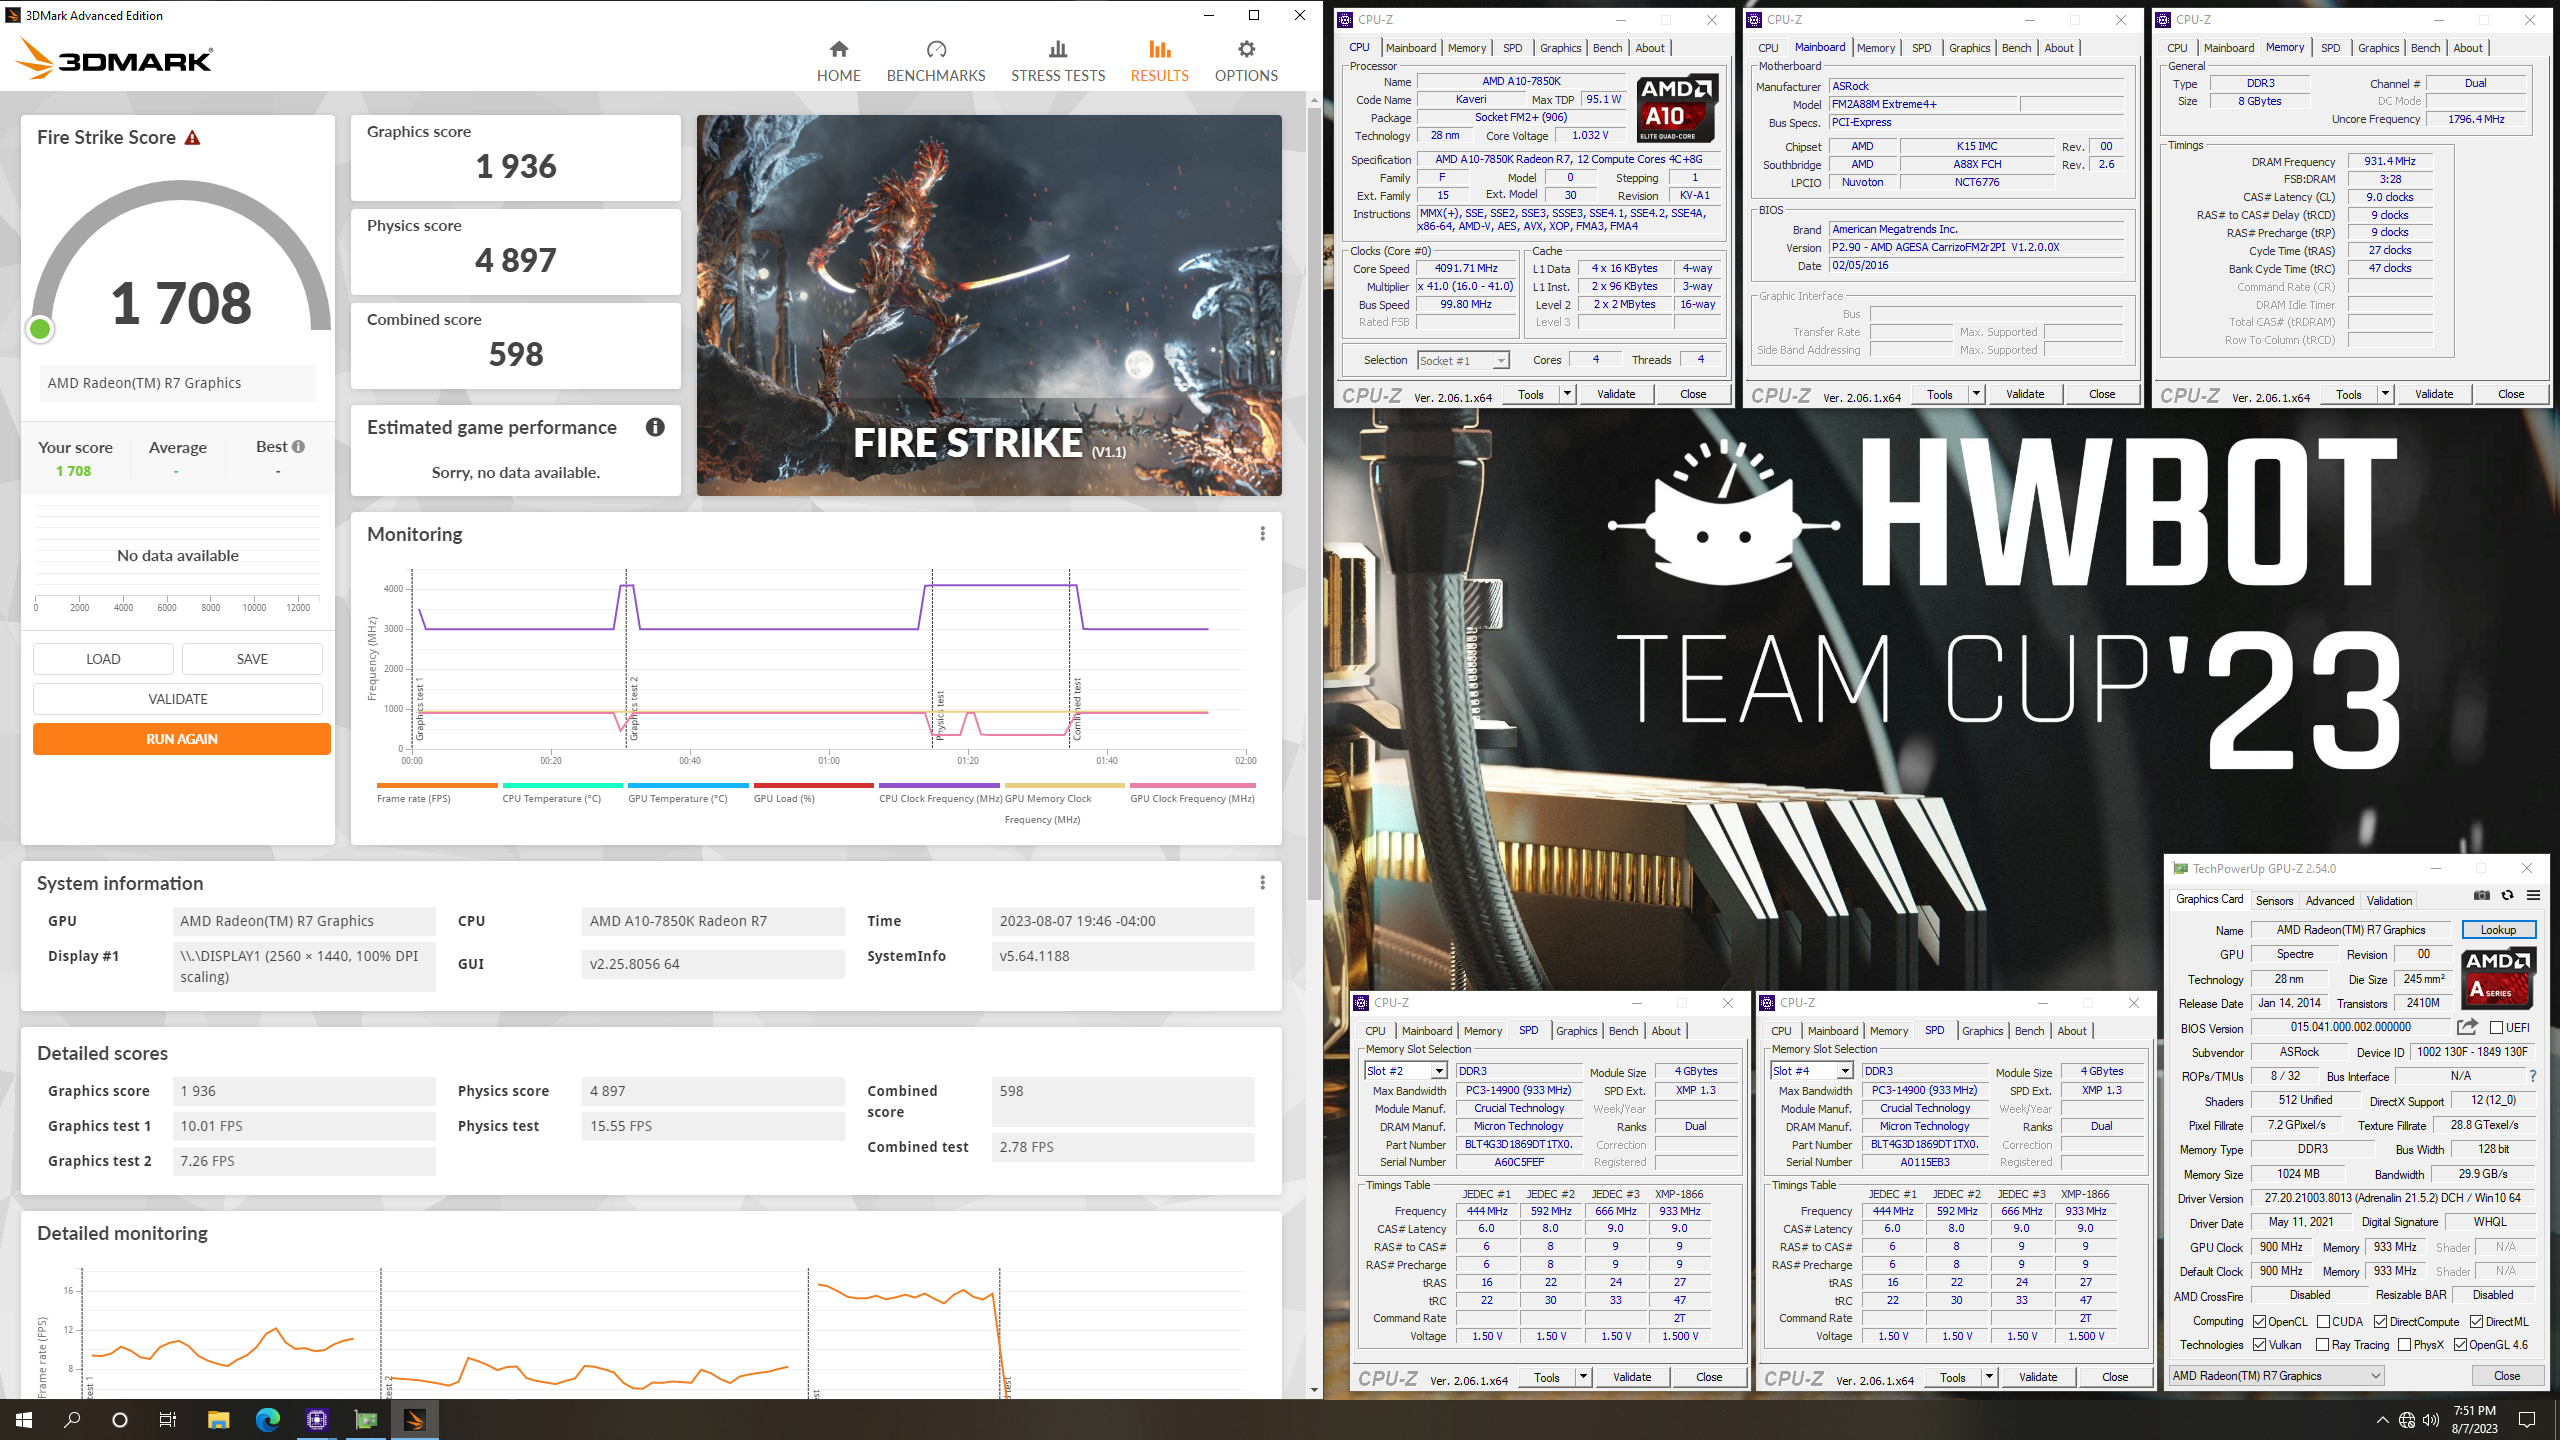Click the AMD A10 logo in CPU-Z
The image size is (2560, 1440).
pyautogui.click(x=1678, y=108)
